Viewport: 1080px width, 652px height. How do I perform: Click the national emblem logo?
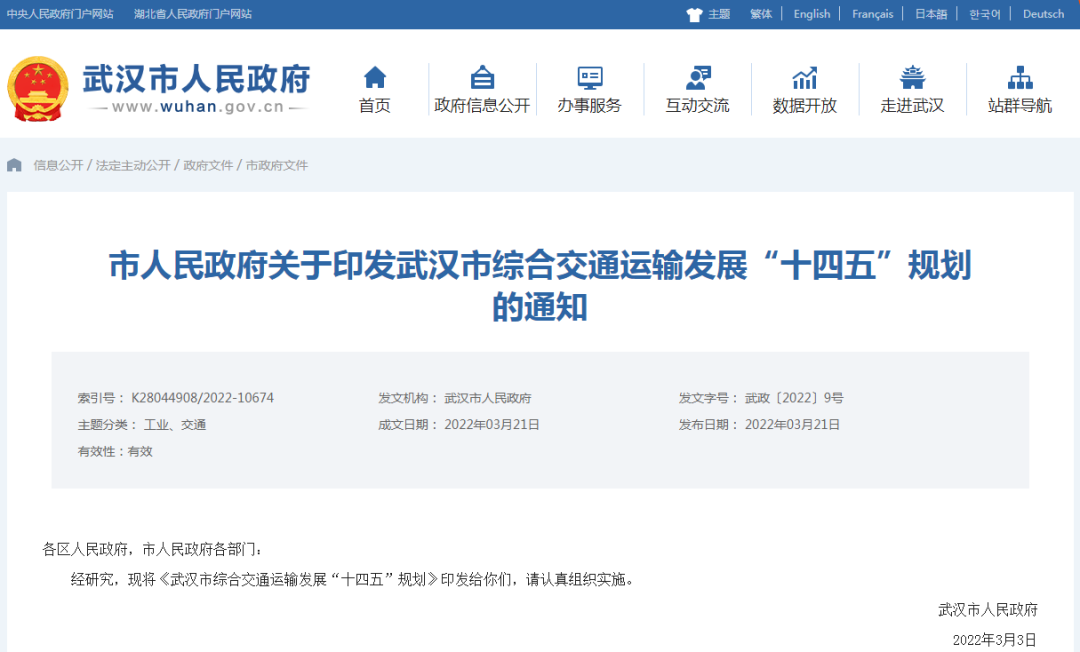38,89
